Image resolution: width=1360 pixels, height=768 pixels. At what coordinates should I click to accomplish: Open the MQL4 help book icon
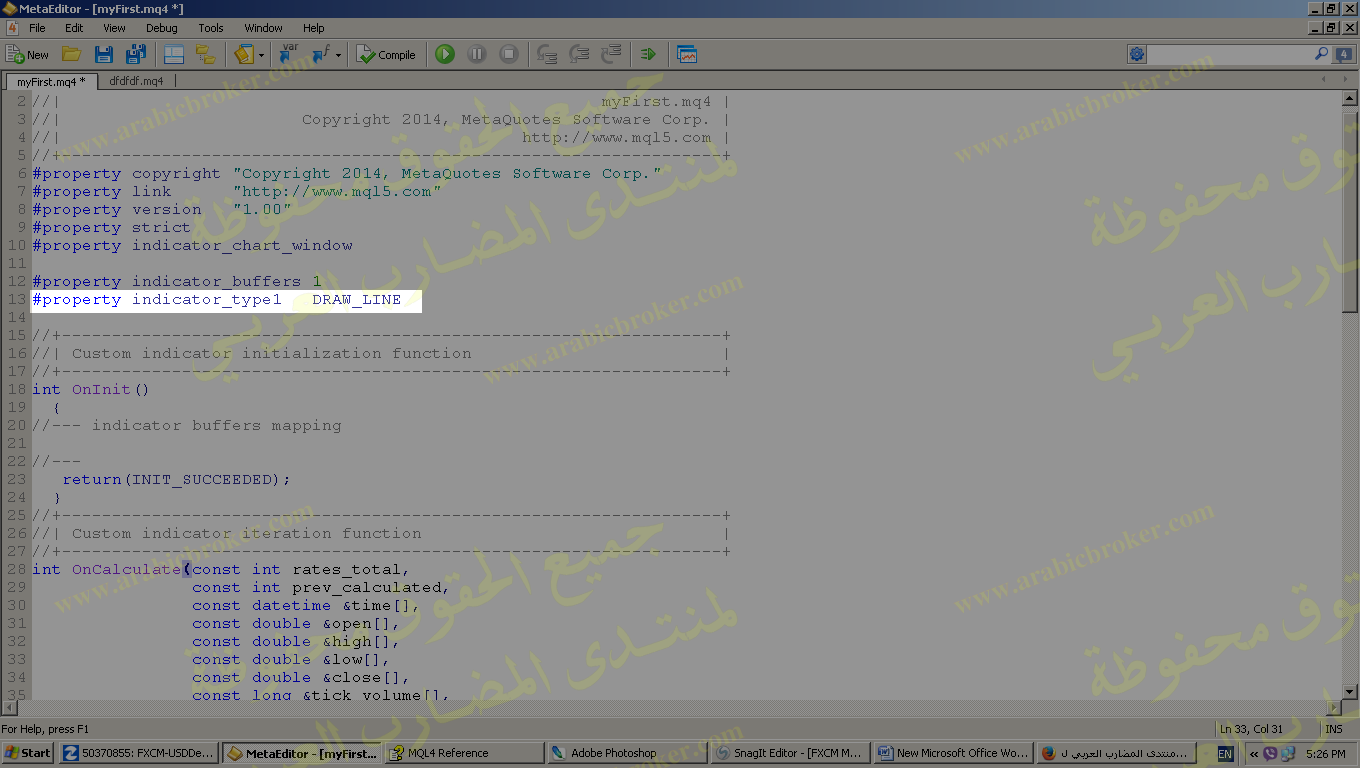(x=244, y=55)
